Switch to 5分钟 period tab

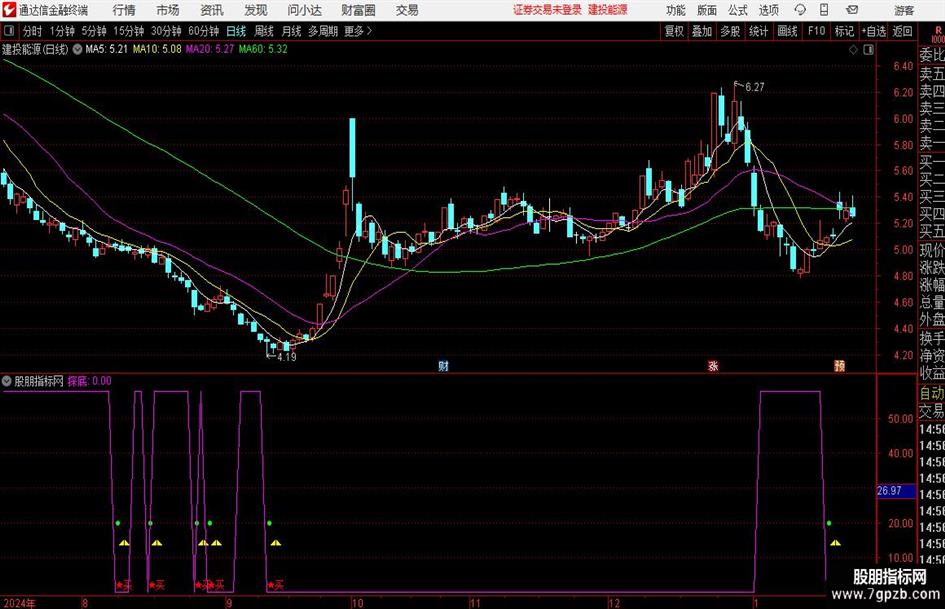94,31
